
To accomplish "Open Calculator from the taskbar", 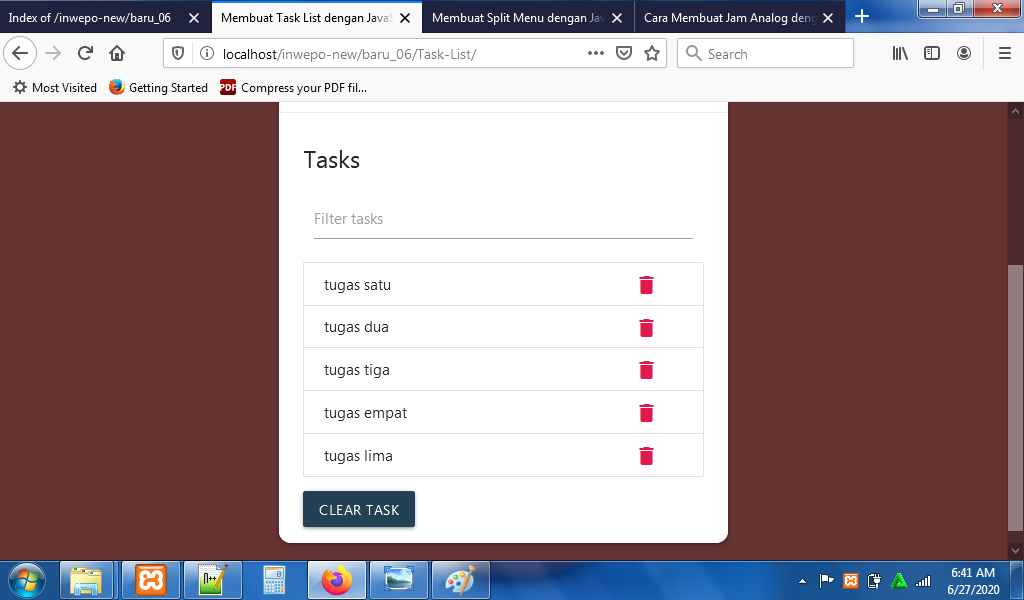I will pyautogui.click(x=274, y=580).
